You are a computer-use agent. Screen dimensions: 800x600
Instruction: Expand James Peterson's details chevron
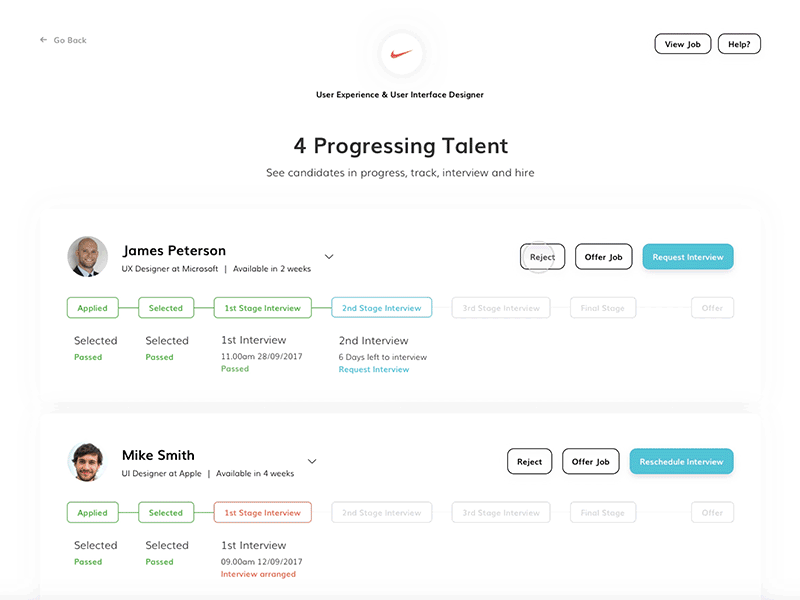[x=329, y=257]
